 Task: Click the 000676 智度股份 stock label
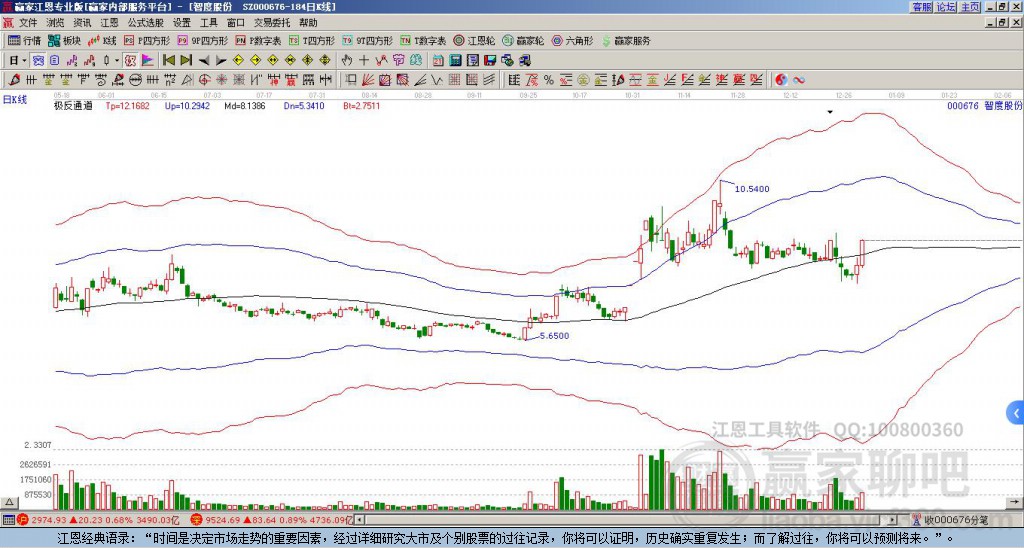(x=984, y=105)
